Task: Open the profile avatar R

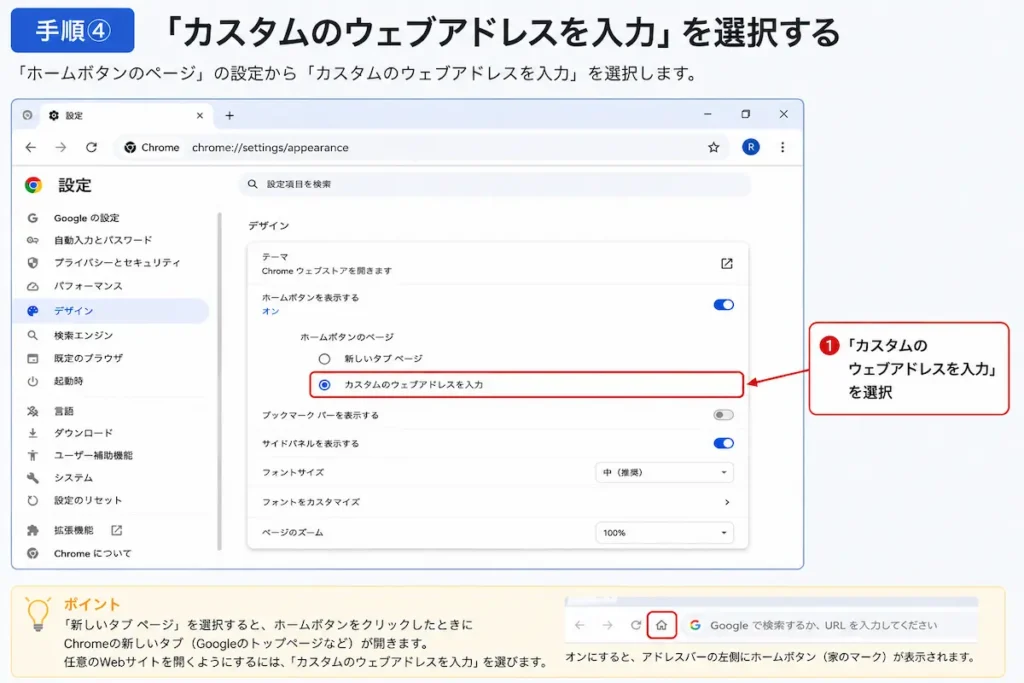Action: 750,147
